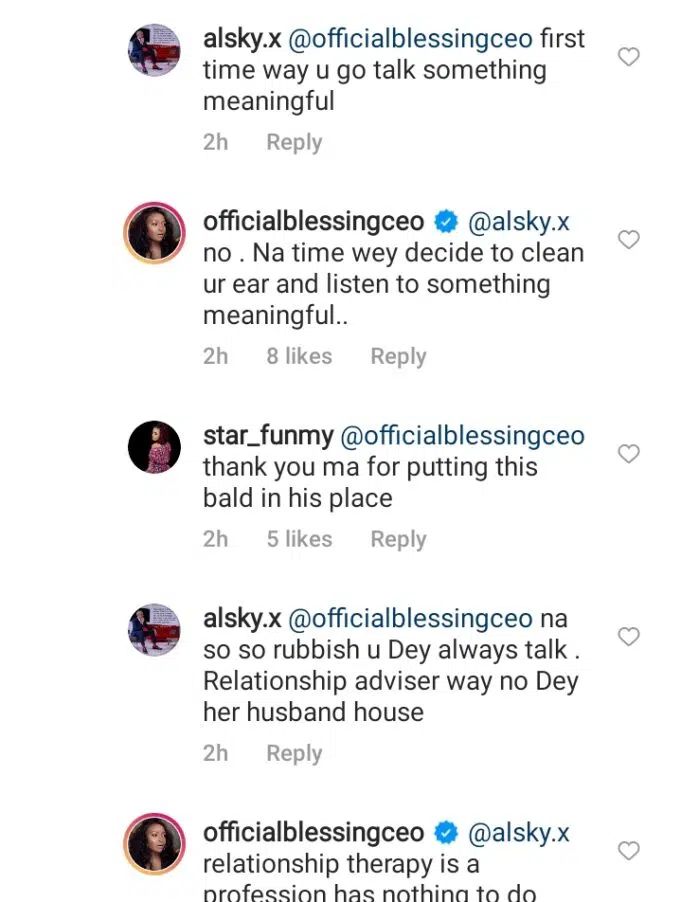Like alsky.x's 'so so rubbish' comment
Image resolution: width=681 pixels, height=902 pixels.
[628, 637]
